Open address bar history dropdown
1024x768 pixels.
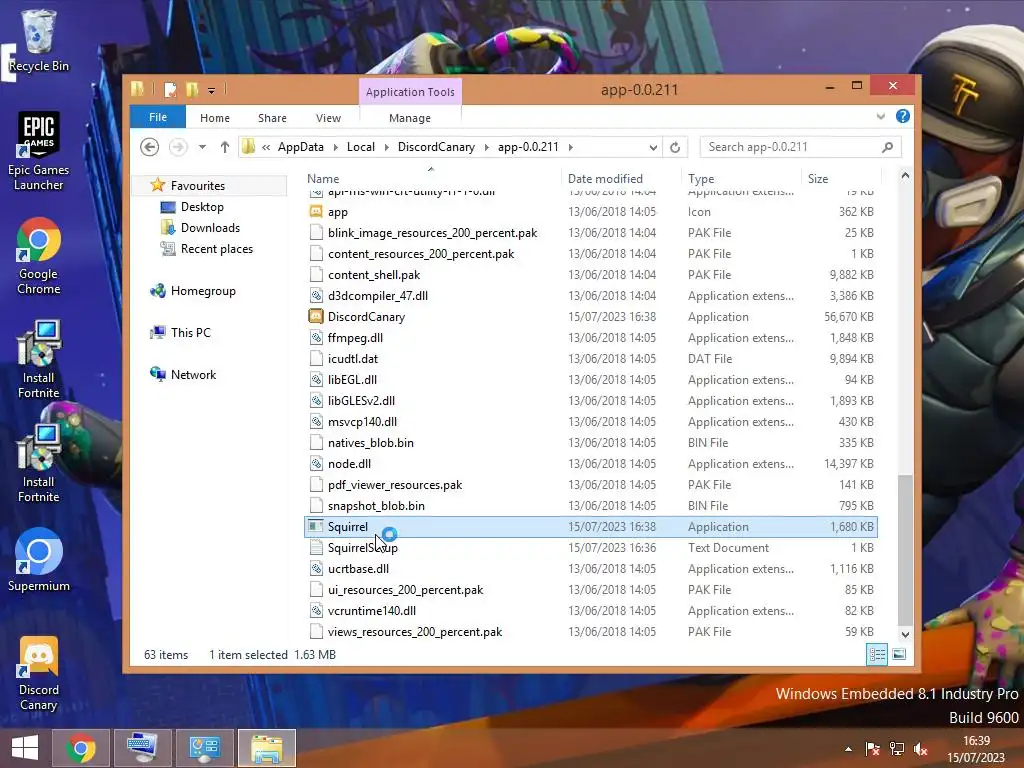[653, 148]
